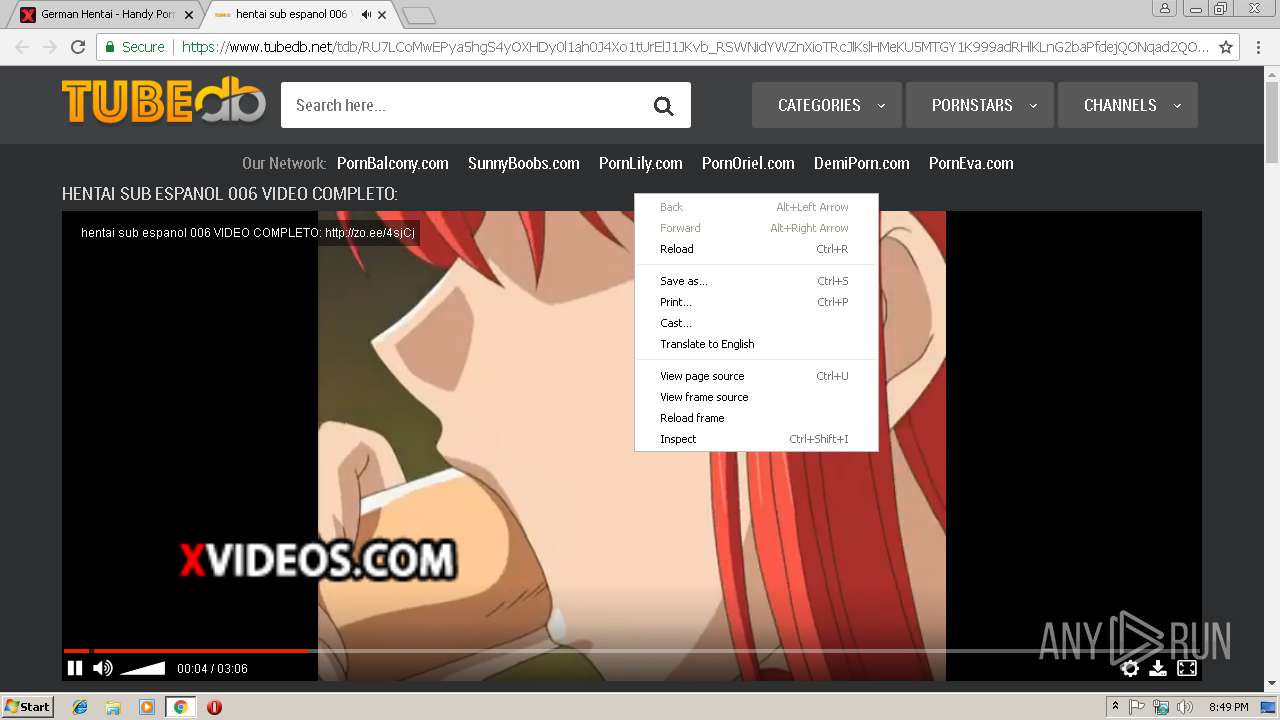Click the Chrome taskbar icon
This screenshot has height=720, width=1280.
180,707
